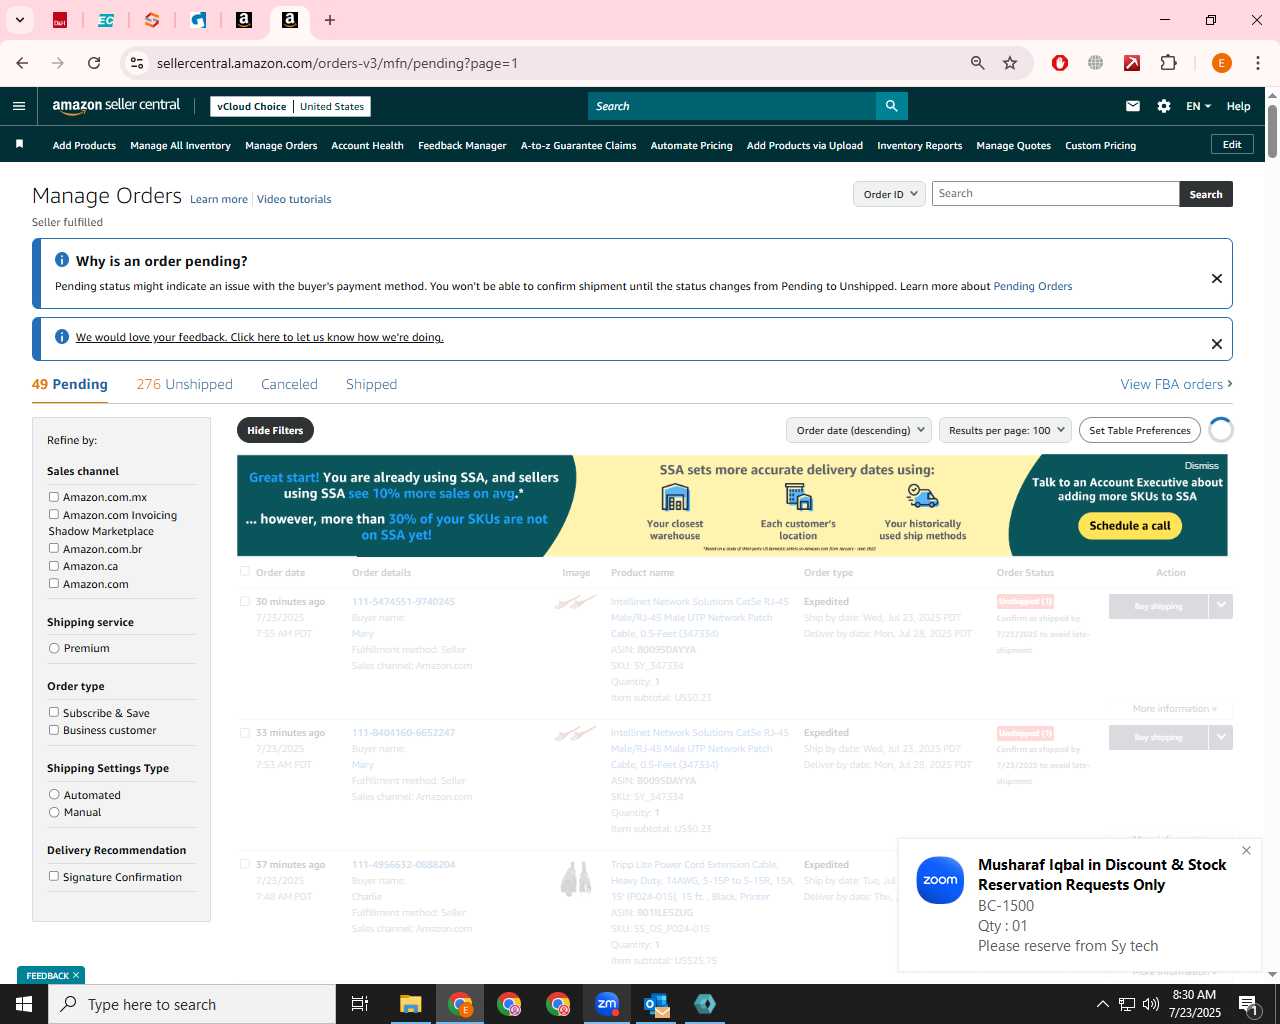Click the View FBA orders link
Viewport: 1280px width, 1024px height.
click(1176, 384)
